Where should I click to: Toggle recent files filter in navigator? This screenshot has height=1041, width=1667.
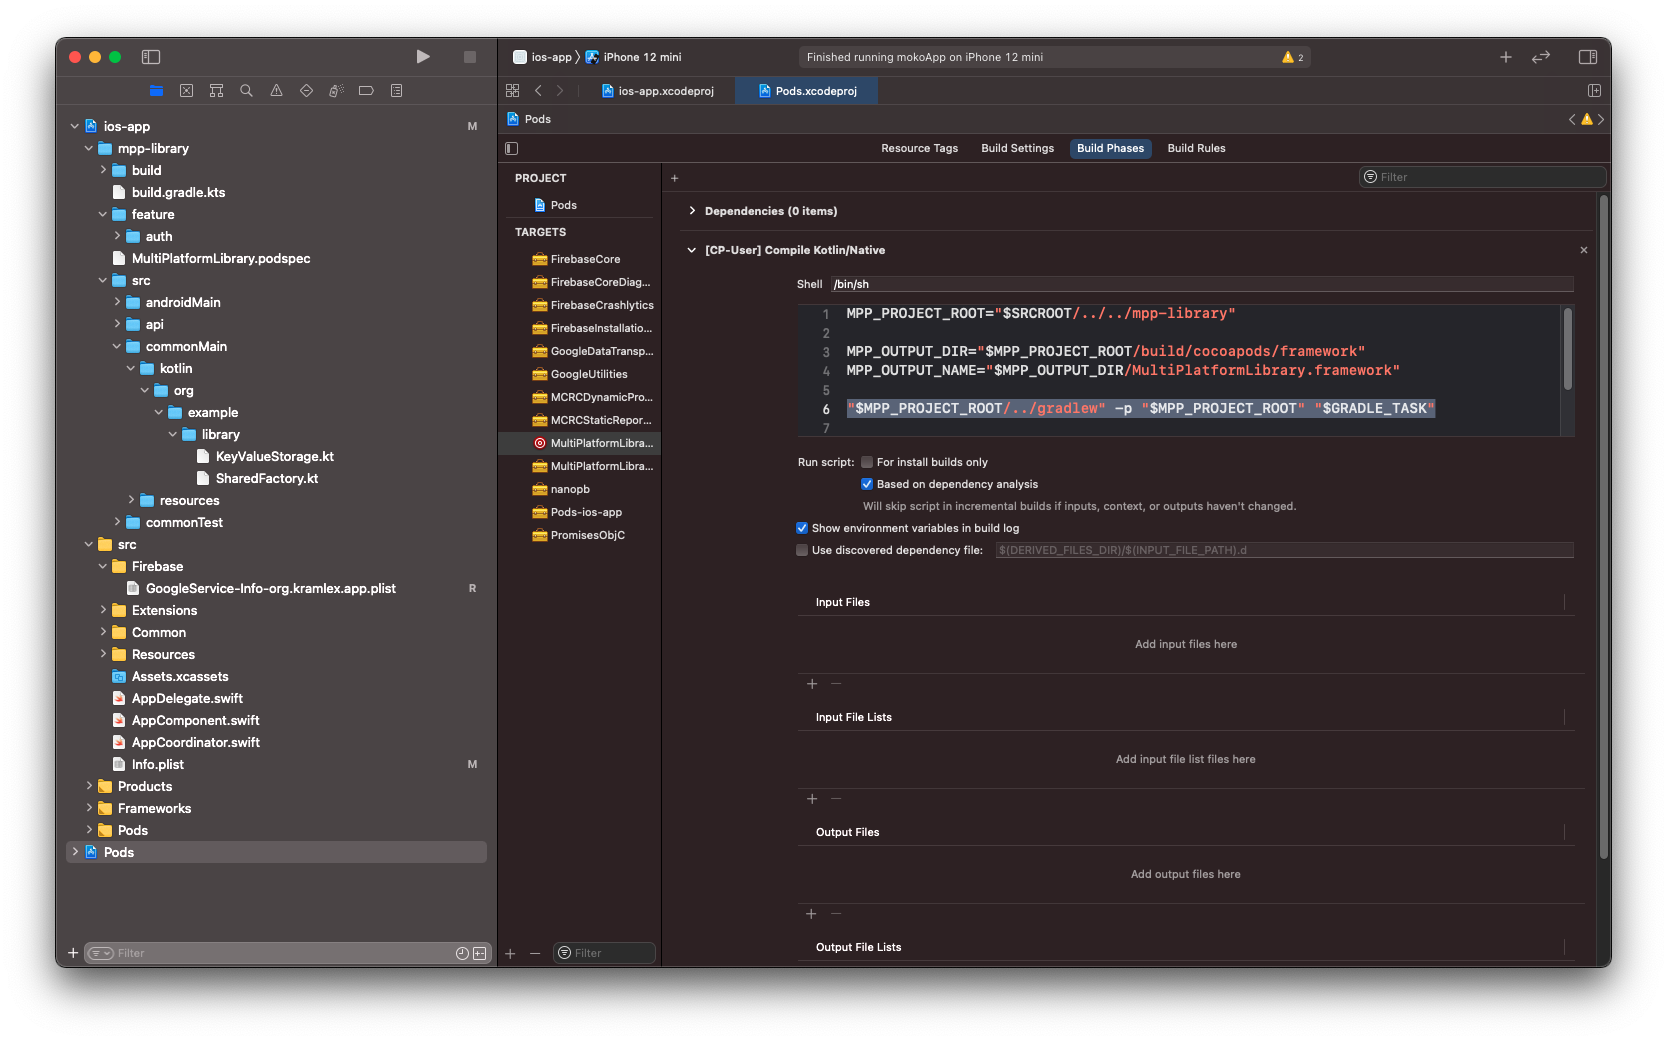coord(462,954)
